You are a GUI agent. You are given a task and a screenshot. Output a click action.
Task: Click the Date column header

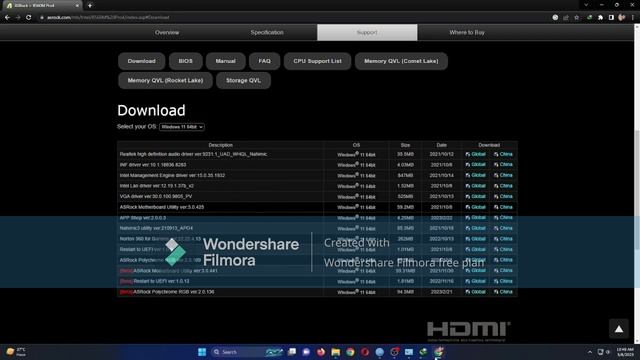[441, 145]
